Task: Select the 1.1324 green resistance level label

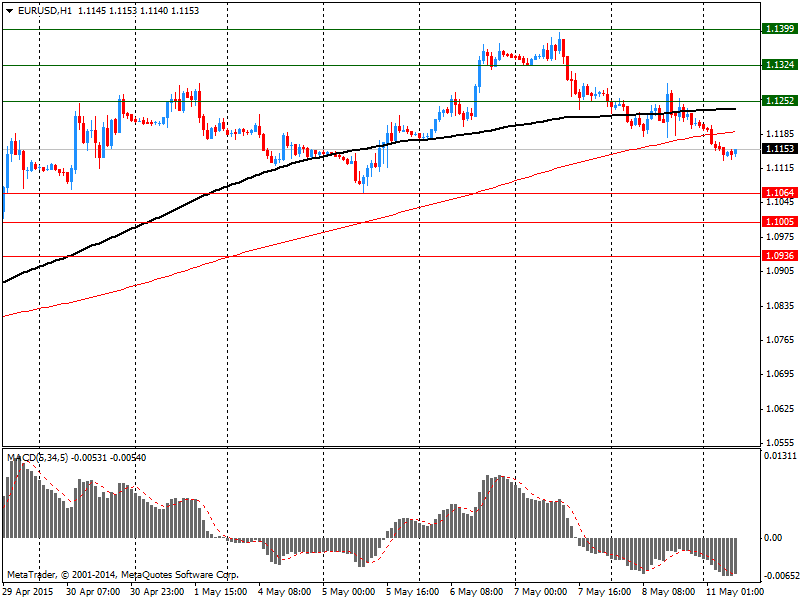Action: click(x=780, y=65)
